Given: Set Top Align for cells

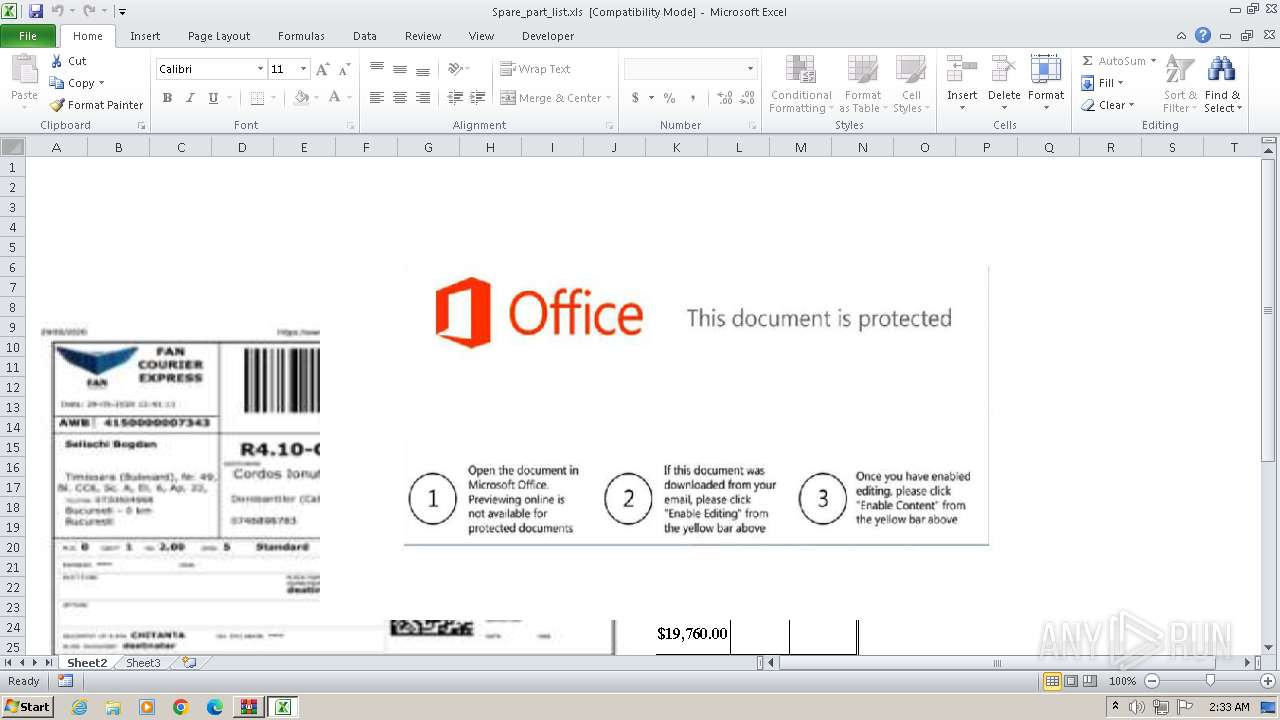Looking at the screenshot, I should [377, 69].
